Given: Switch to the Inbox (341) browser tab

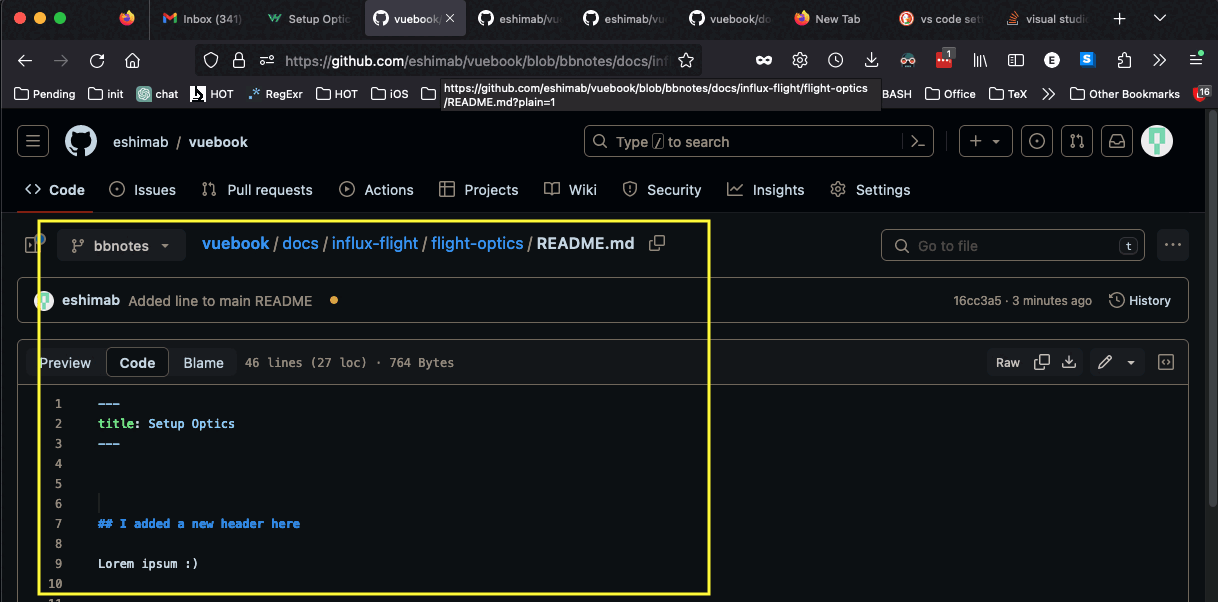Looking at the screenshot, I should pos(202,18).
